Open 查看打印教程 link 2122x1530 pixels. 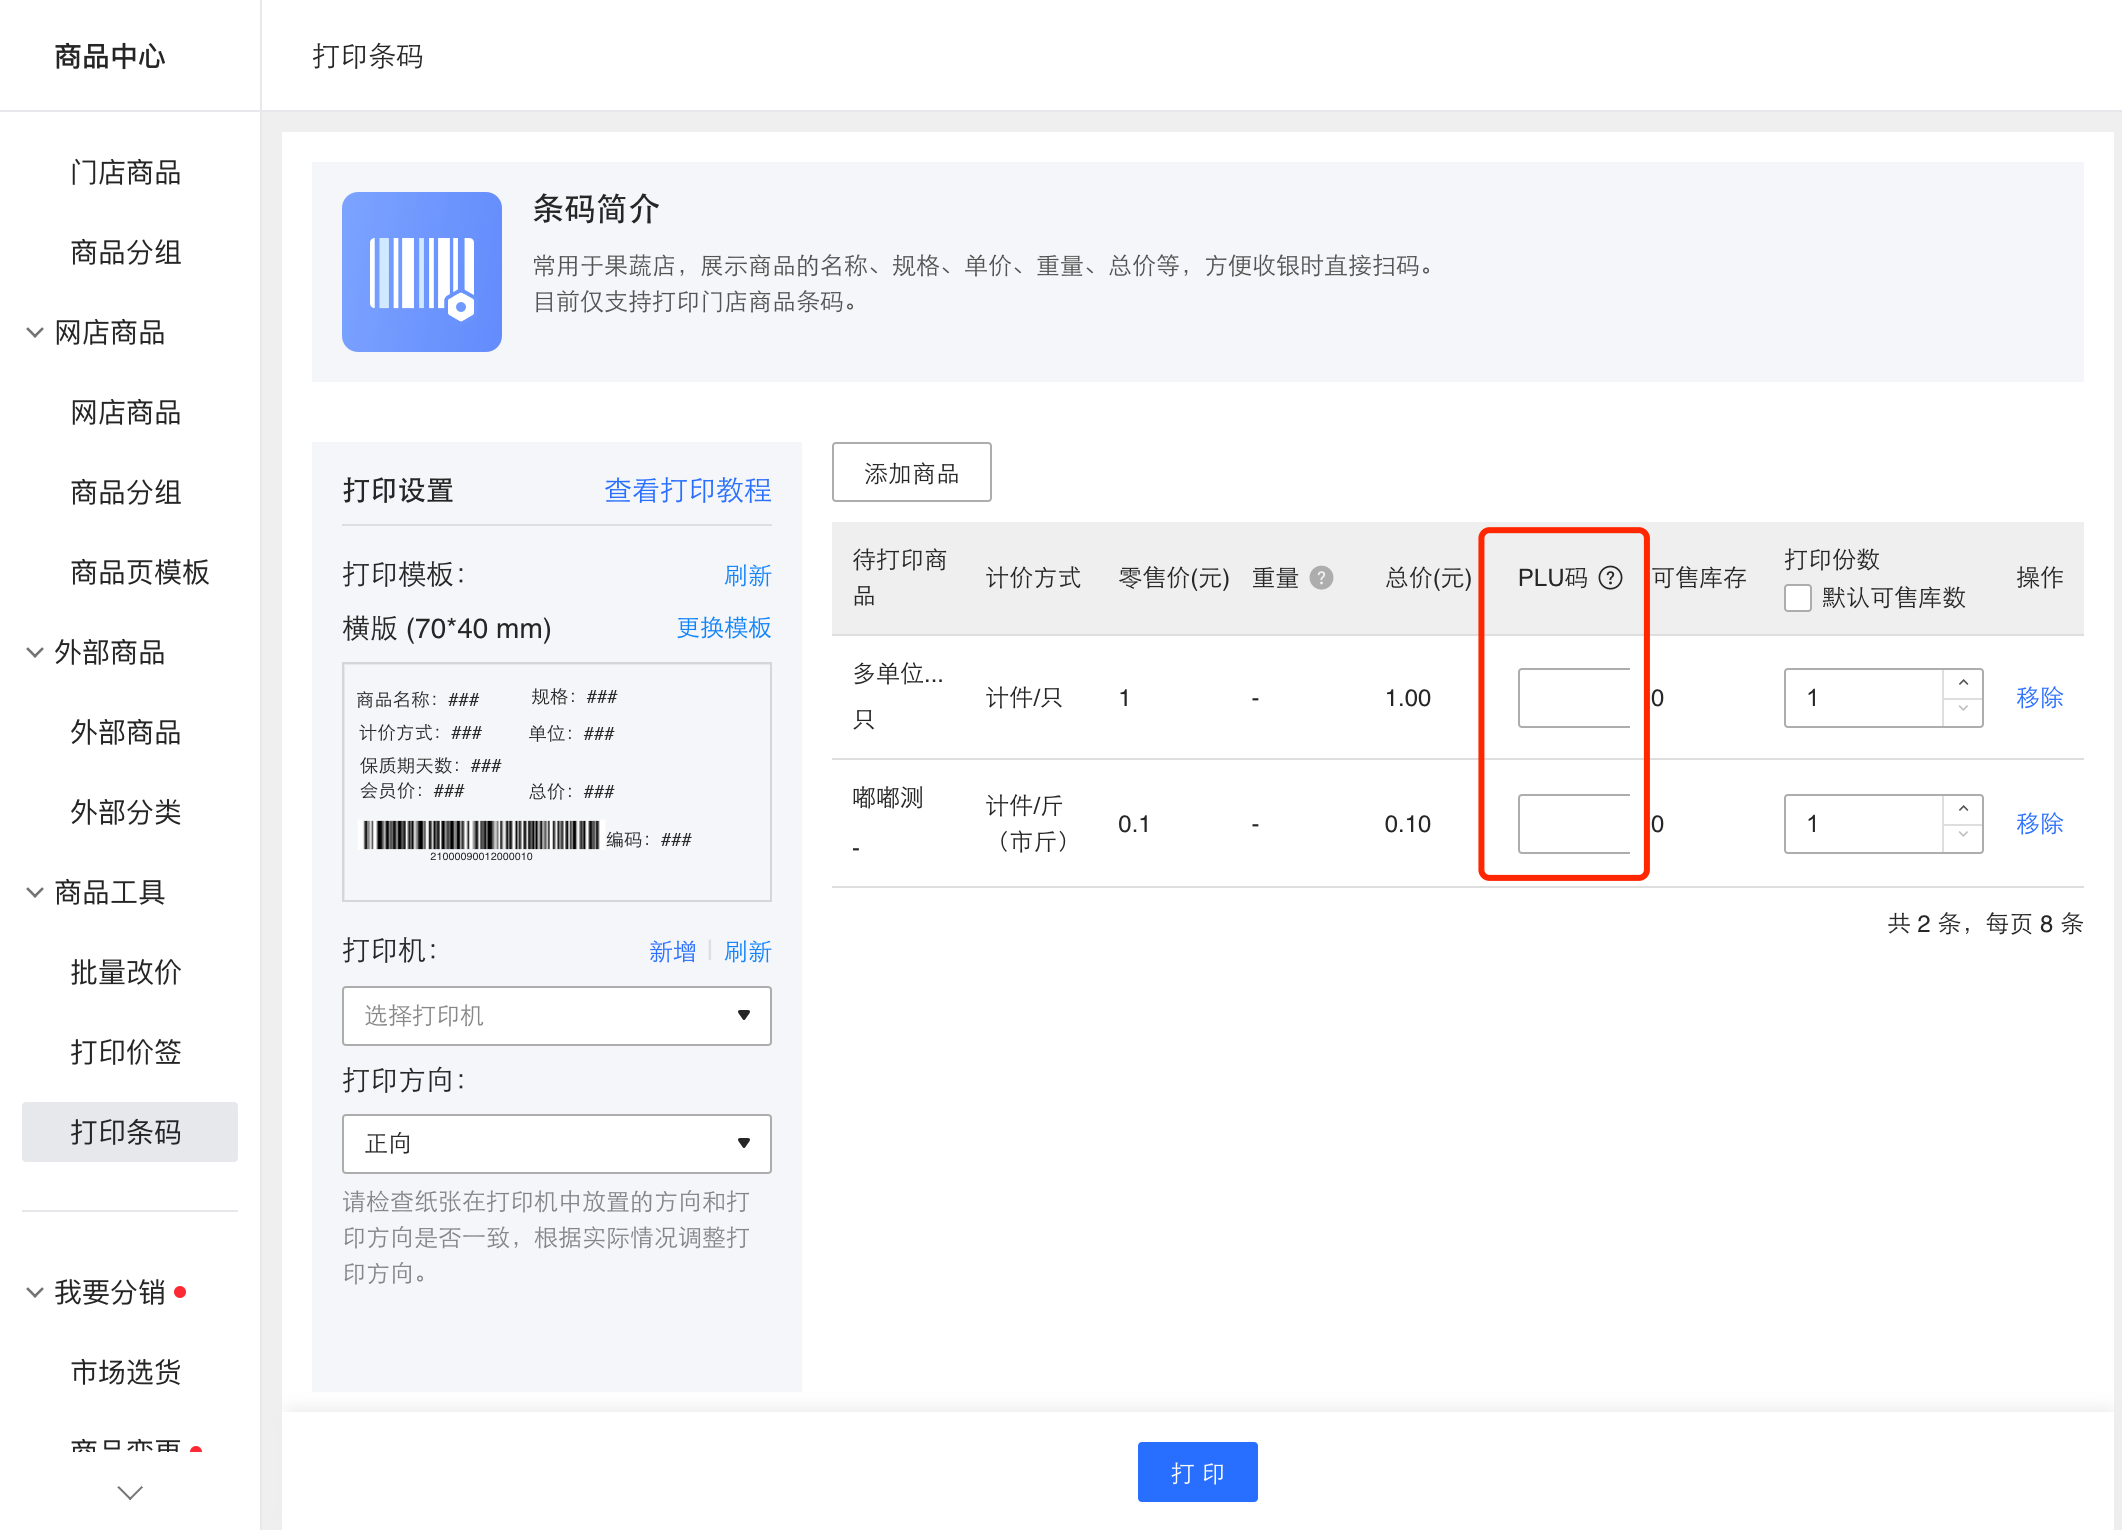click(687, 490)
